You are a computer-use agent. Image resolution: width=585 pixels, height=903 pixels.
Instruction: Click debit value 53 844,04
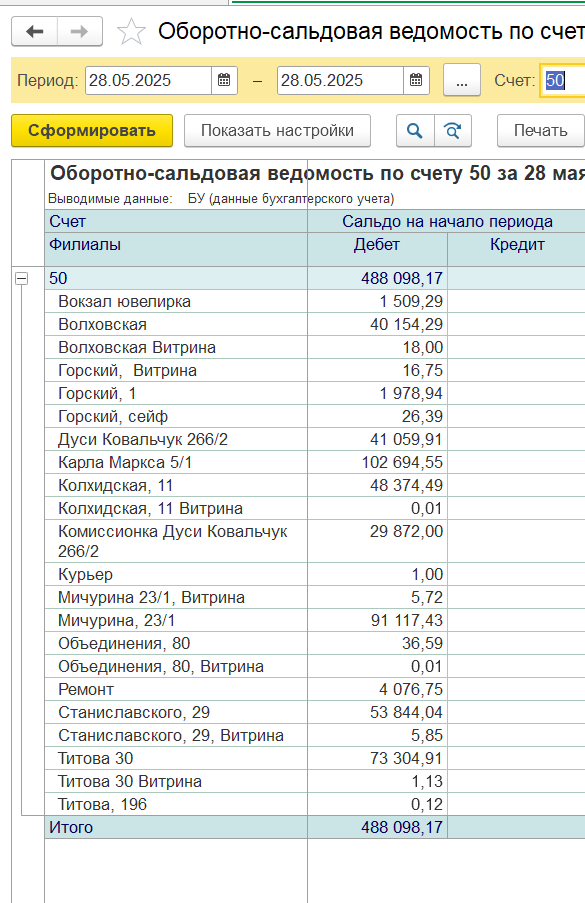pos(407,712)
